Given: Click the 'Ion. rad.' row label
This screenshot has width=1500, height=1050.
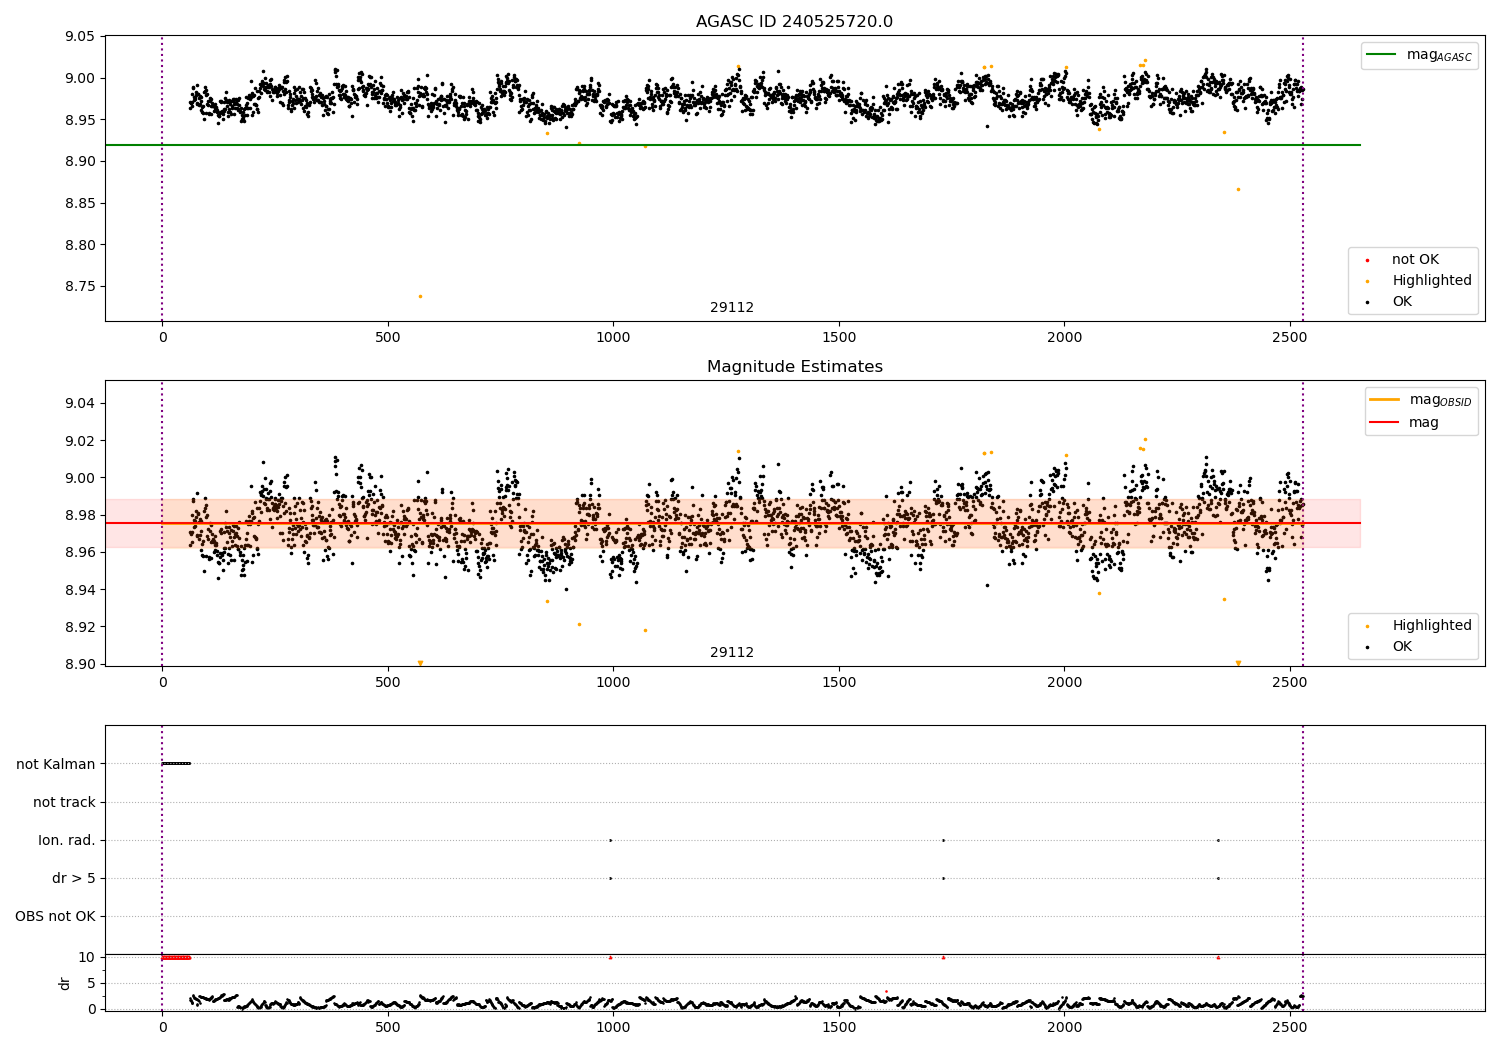Looking at the screenshot, I should click(x=67, y=840).
